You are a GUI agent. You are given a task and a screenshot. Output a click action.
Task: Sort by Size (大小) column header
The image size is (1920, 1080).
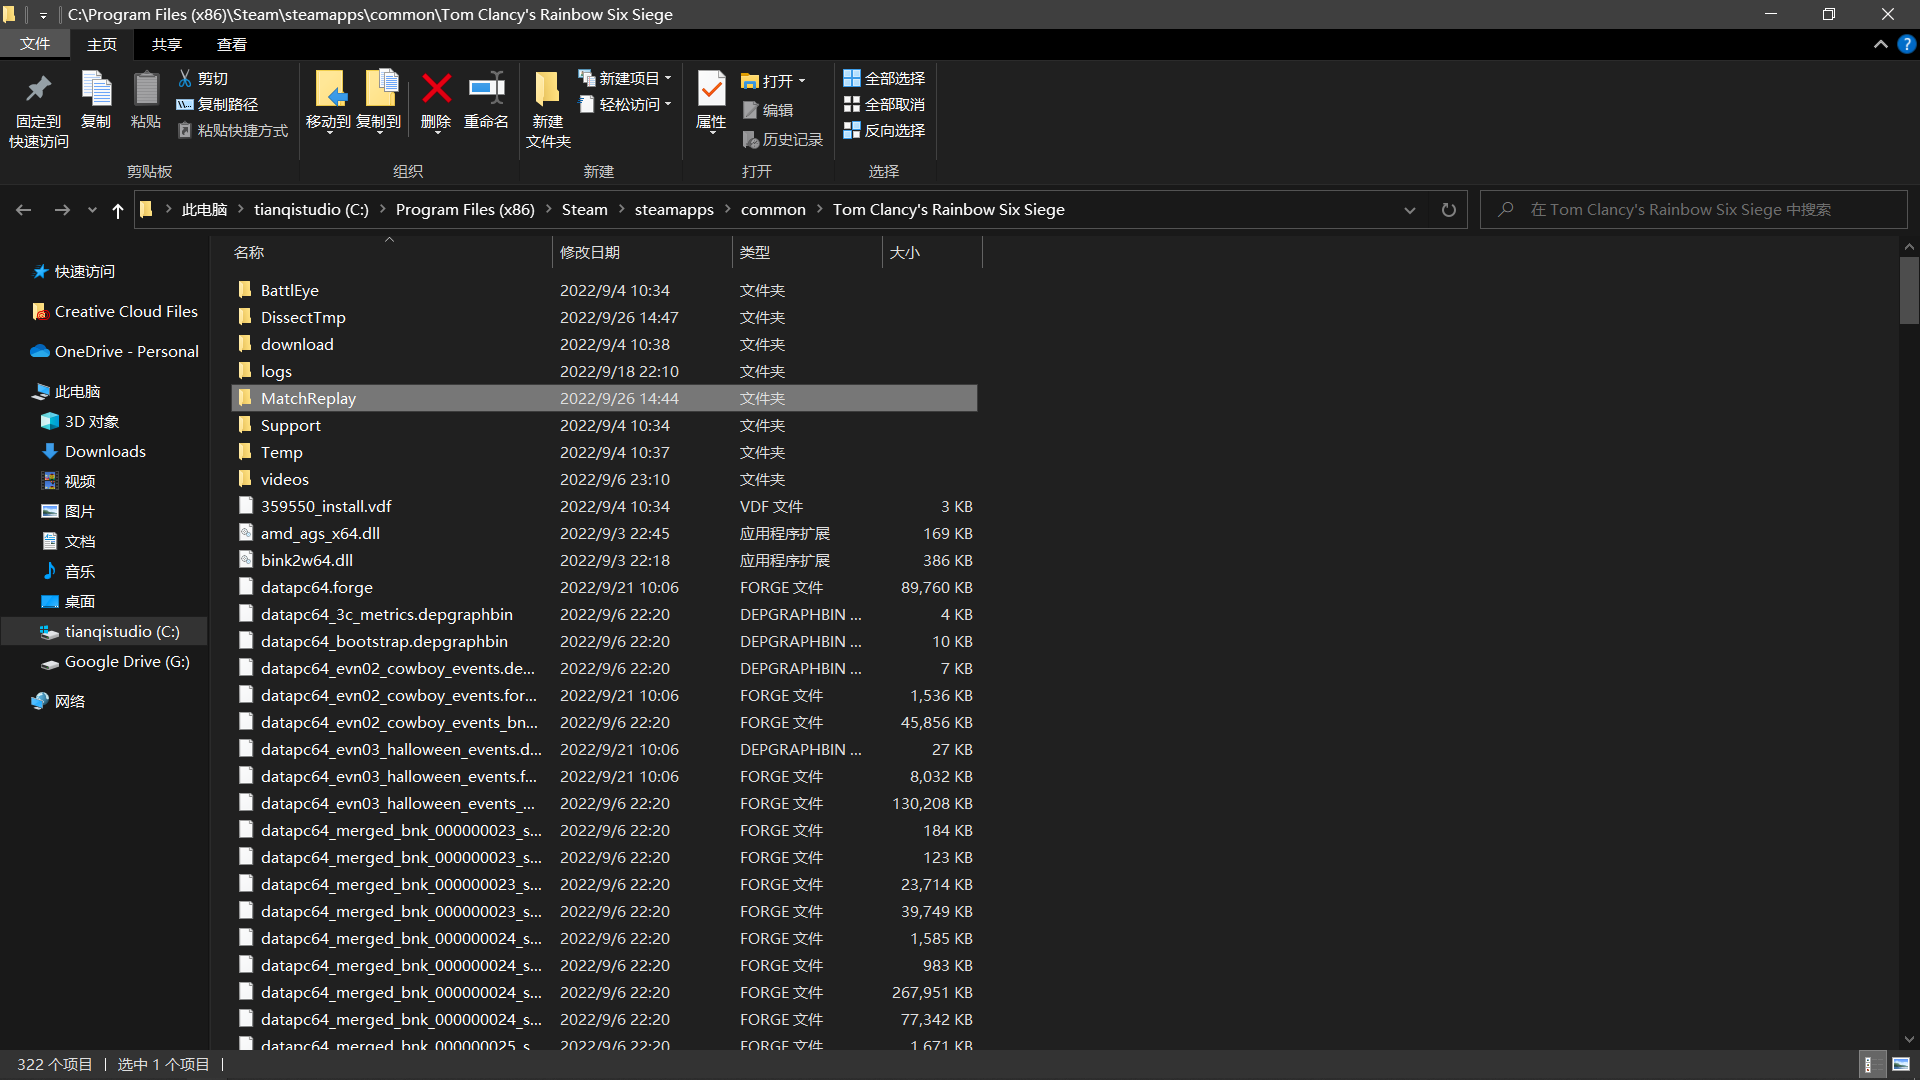click(x=932, y=253)
